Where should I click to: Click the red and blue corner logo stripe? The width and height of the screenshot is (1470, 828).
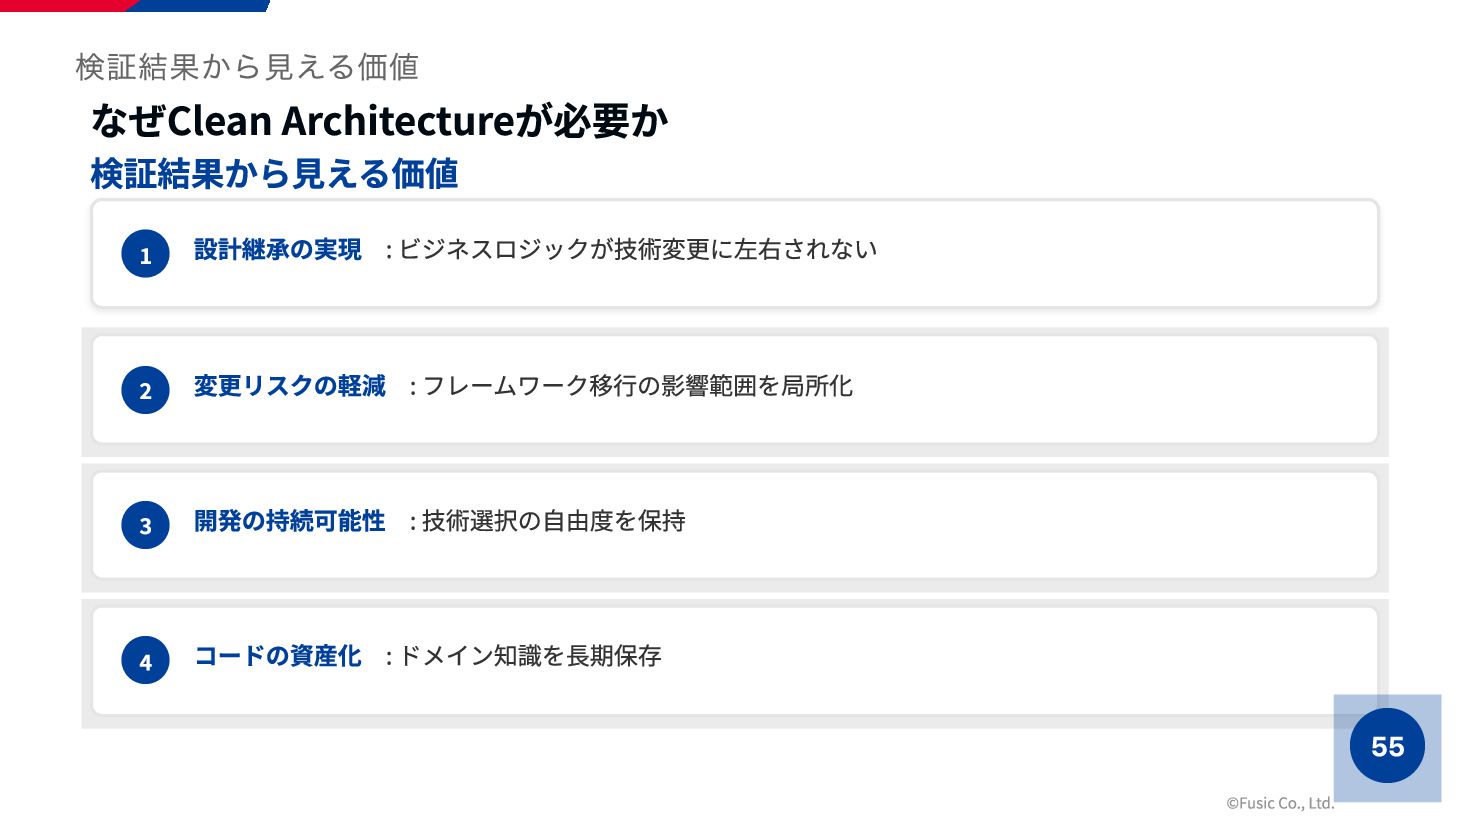point(135,5)
